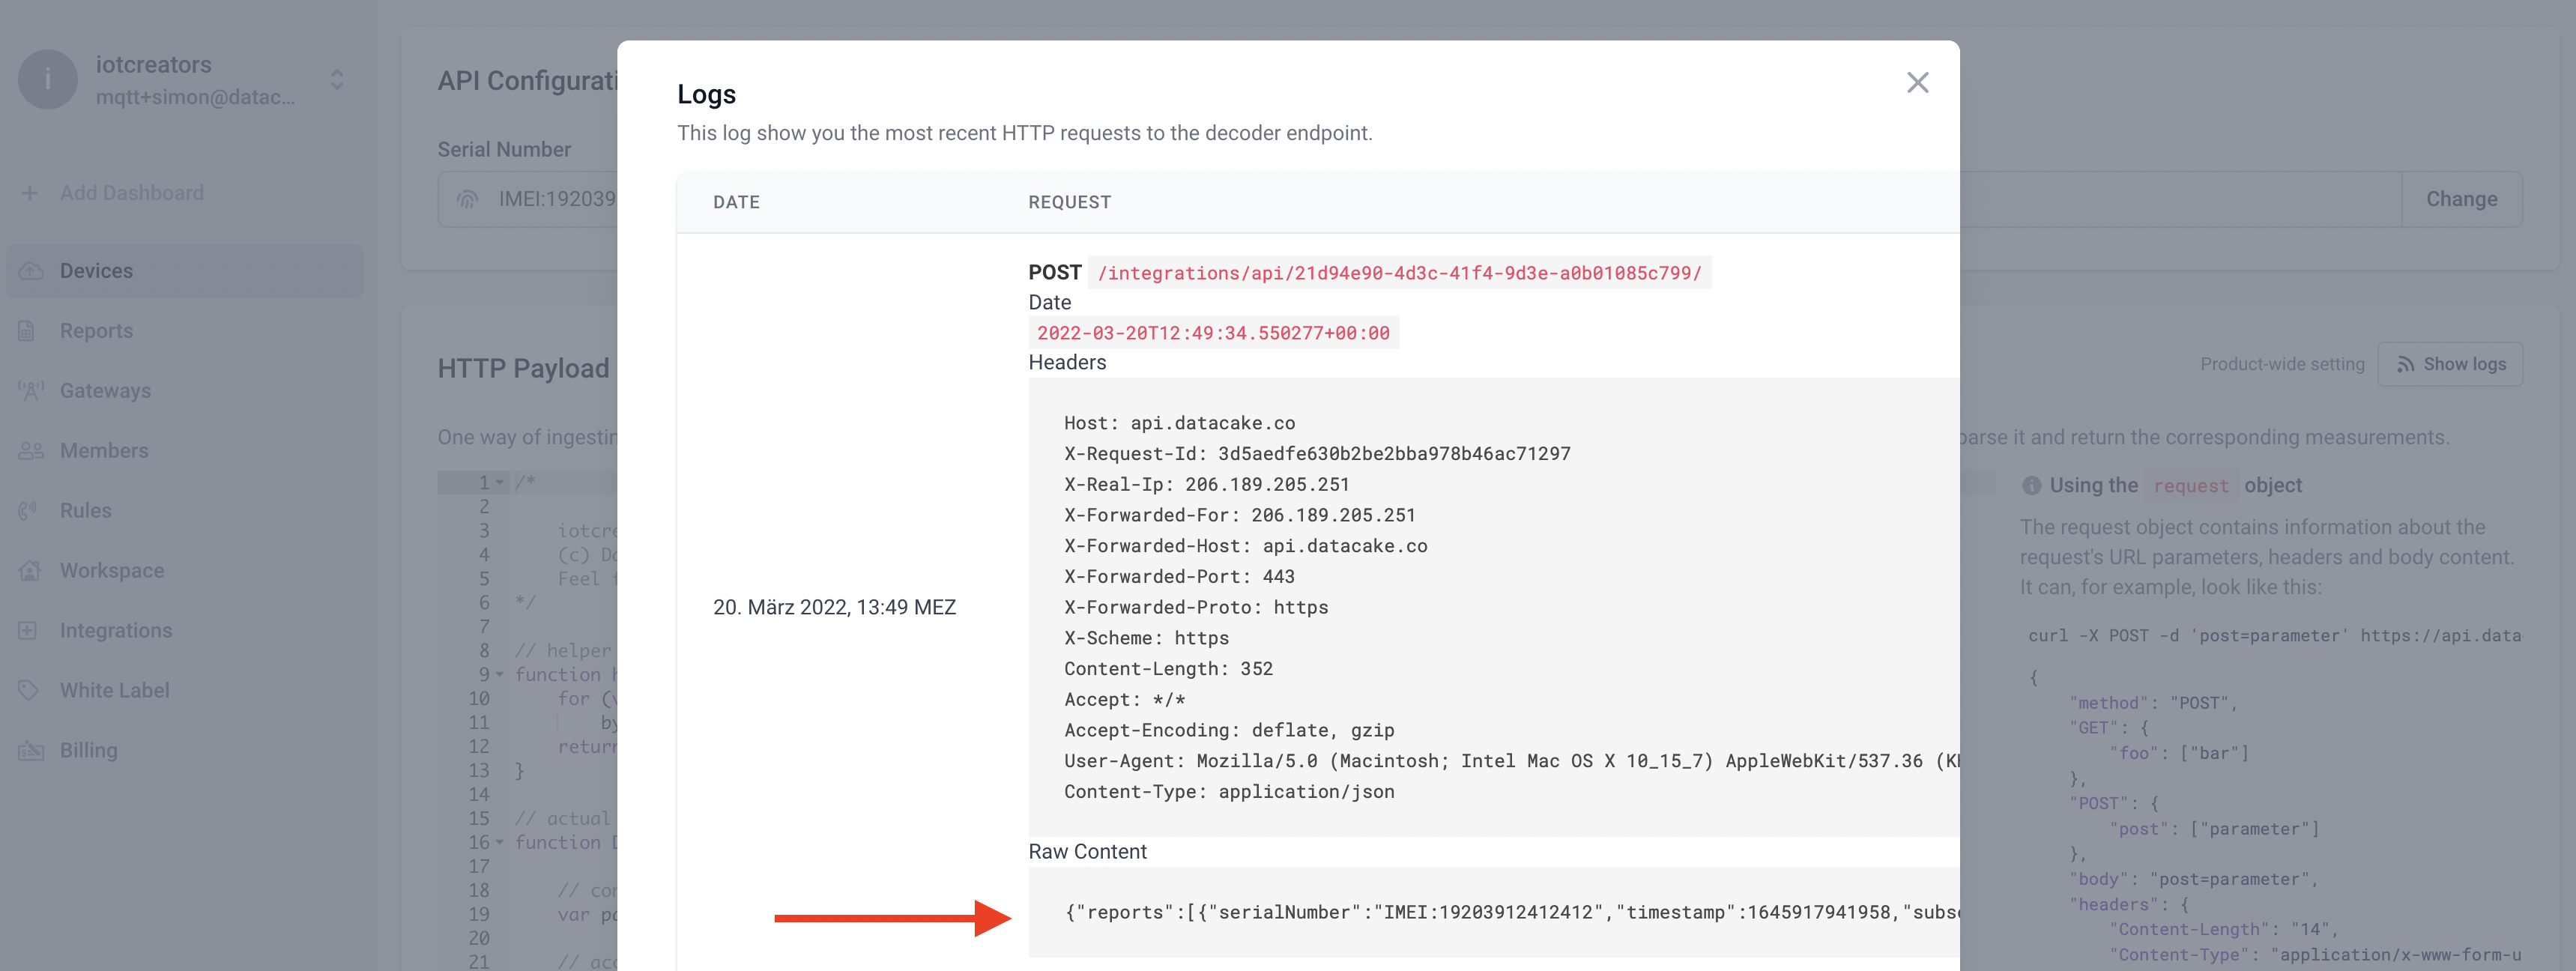Click the Change serial number button
2576x971 pixels.
2461,199
